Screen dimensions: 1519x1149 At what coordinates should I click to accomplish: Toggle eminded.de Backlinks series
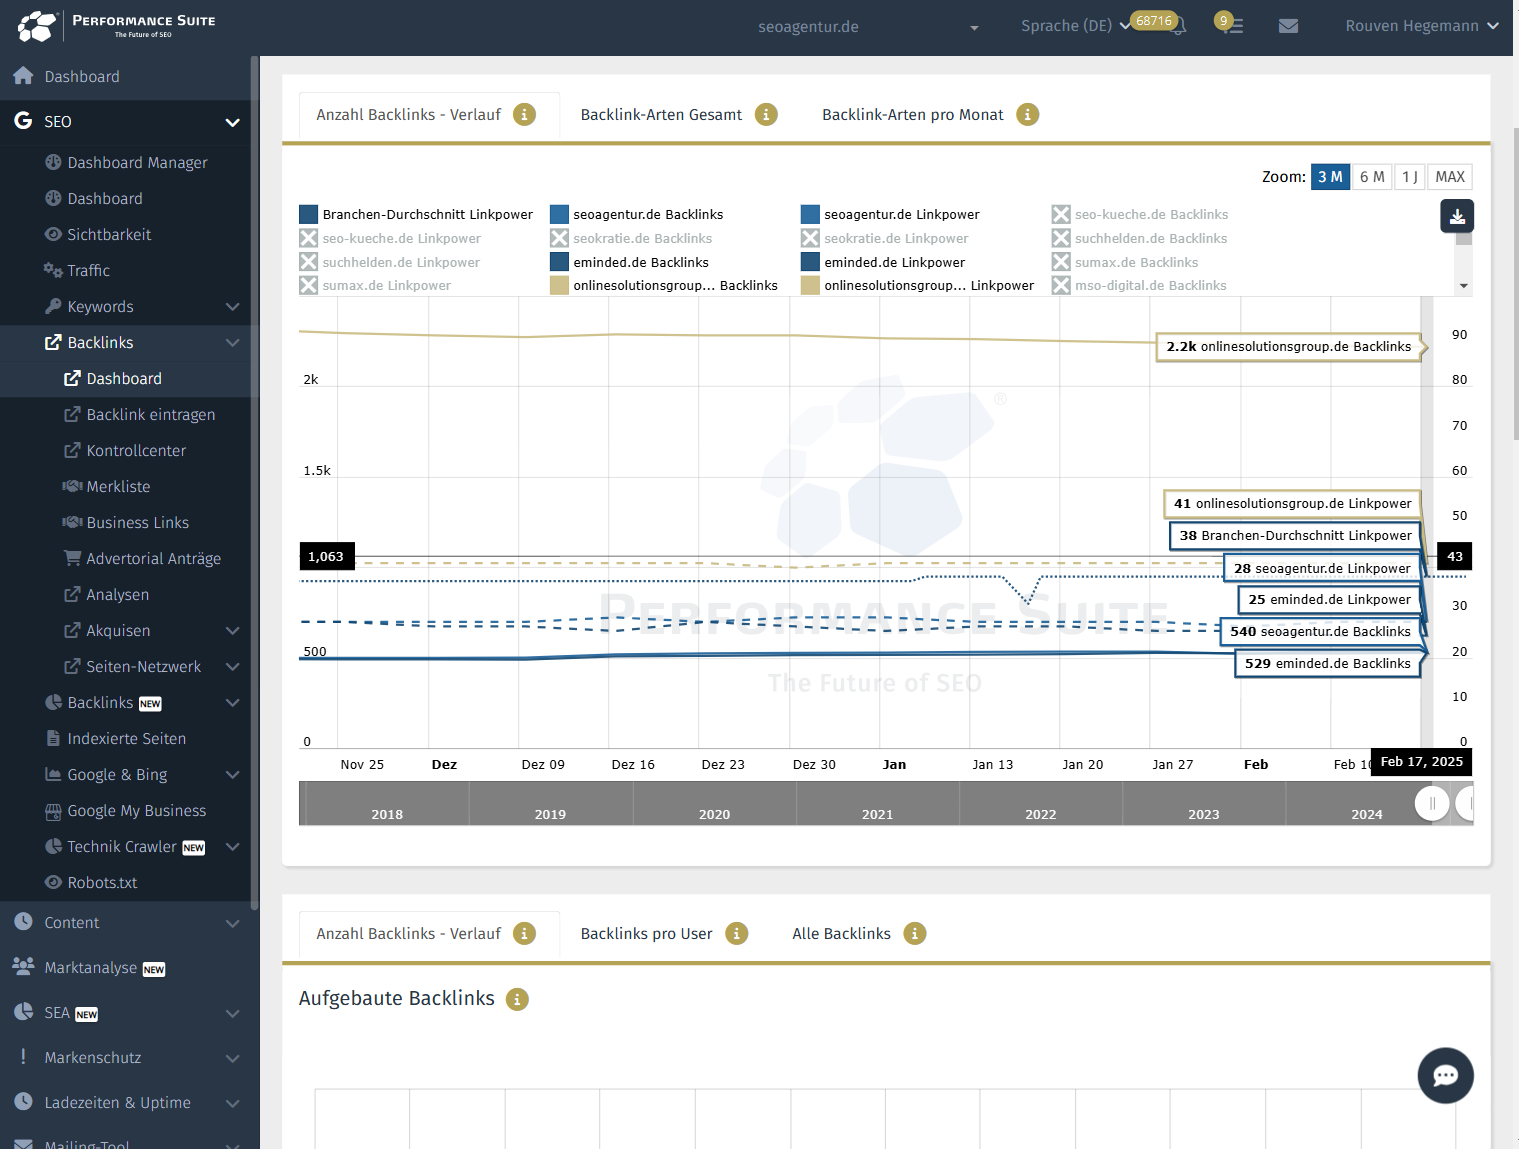[x=630, y=262]
